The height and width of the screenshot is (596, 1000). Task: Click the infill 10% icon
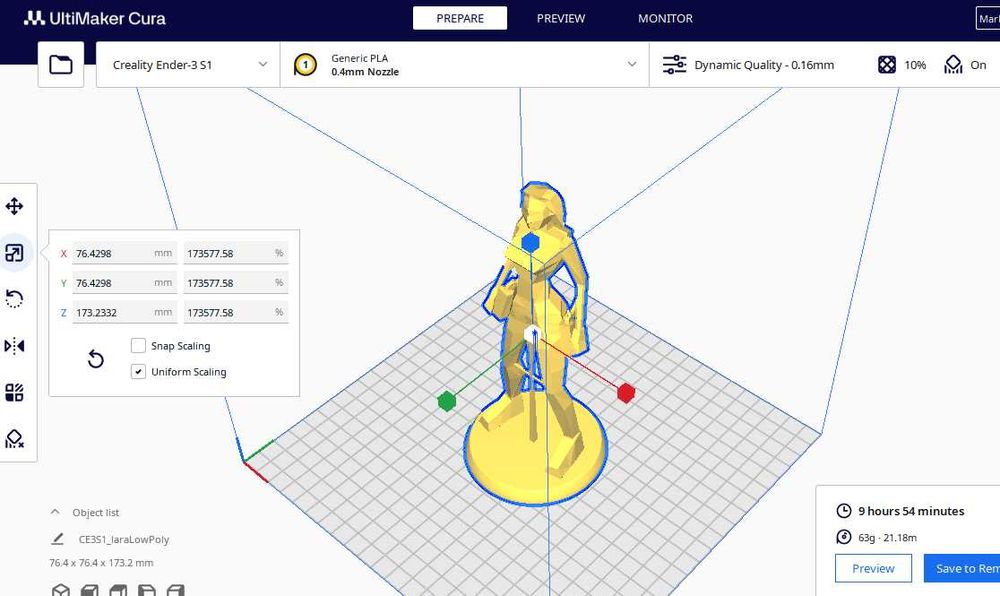point(887,64)
